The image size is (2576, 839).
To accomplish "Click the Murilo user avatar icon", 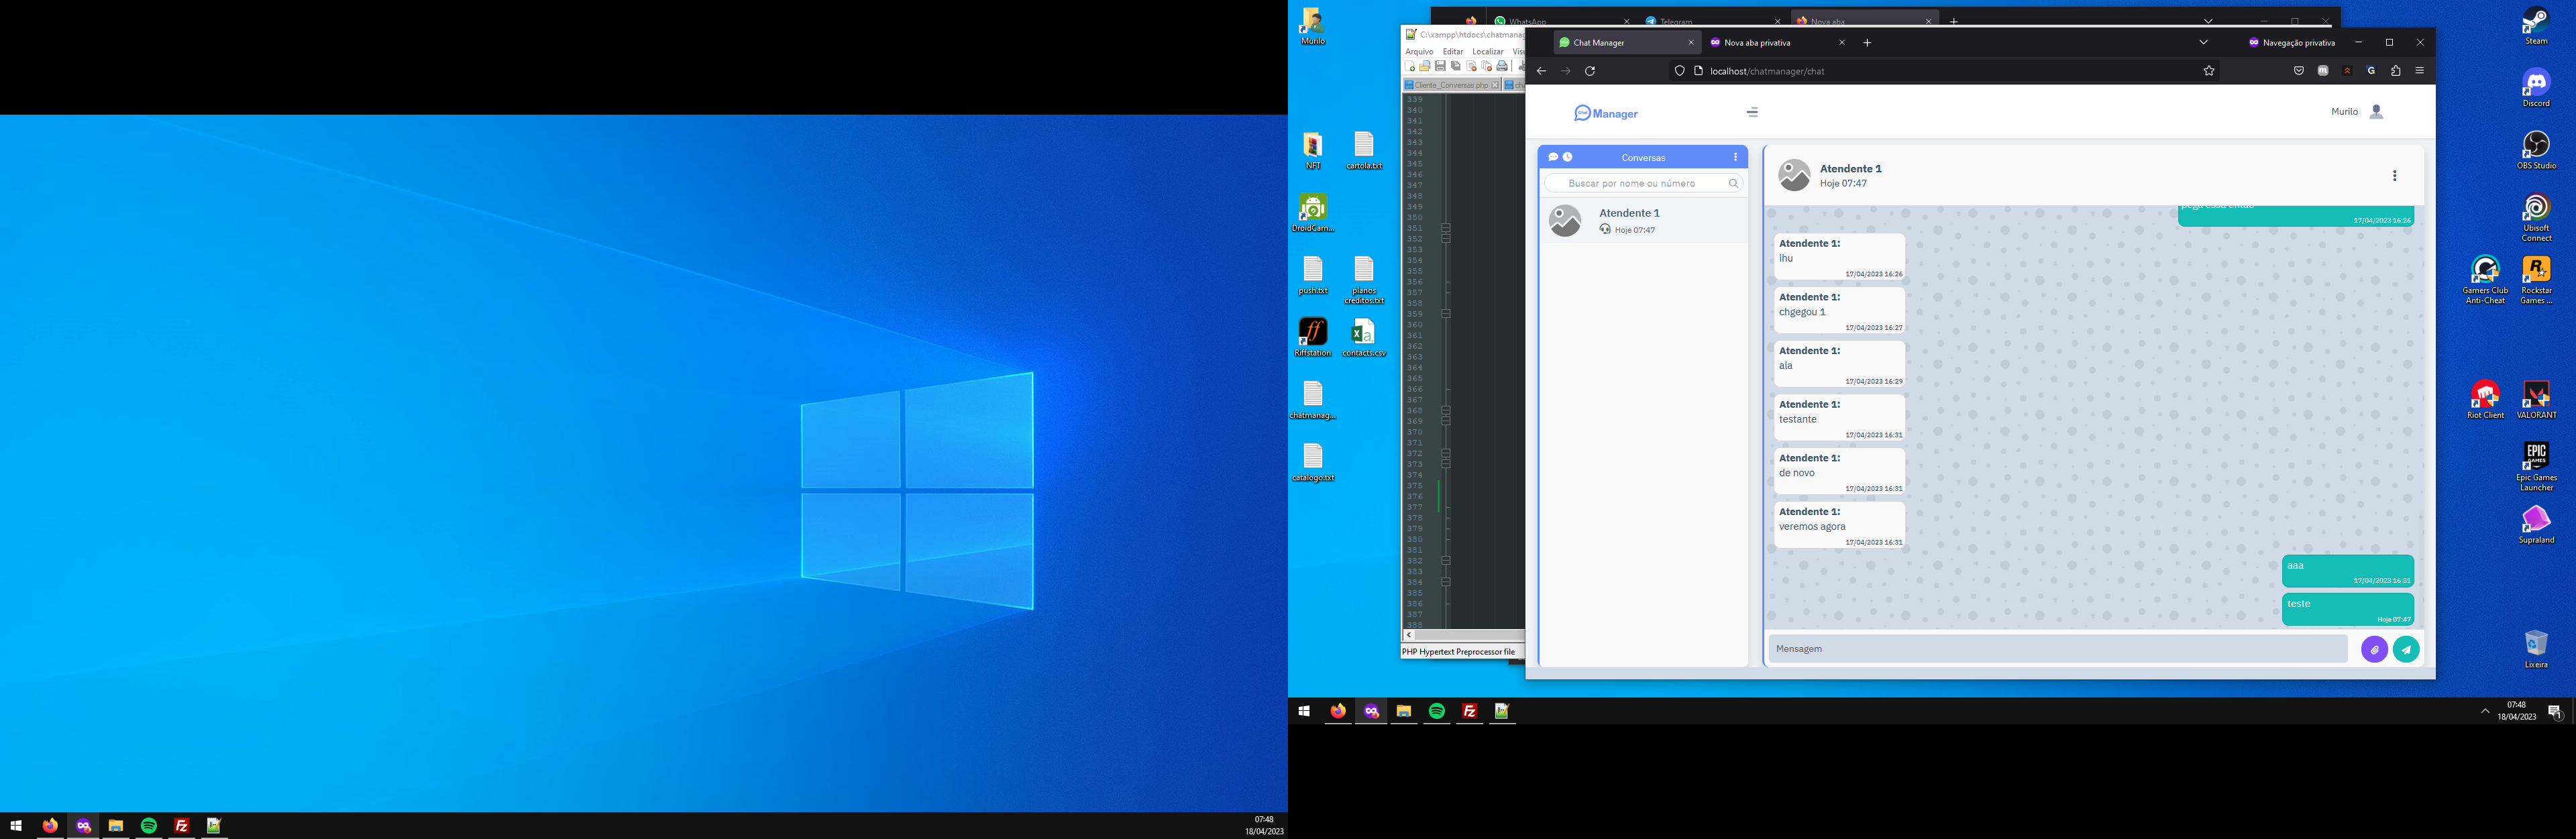I will point(2377,112).
